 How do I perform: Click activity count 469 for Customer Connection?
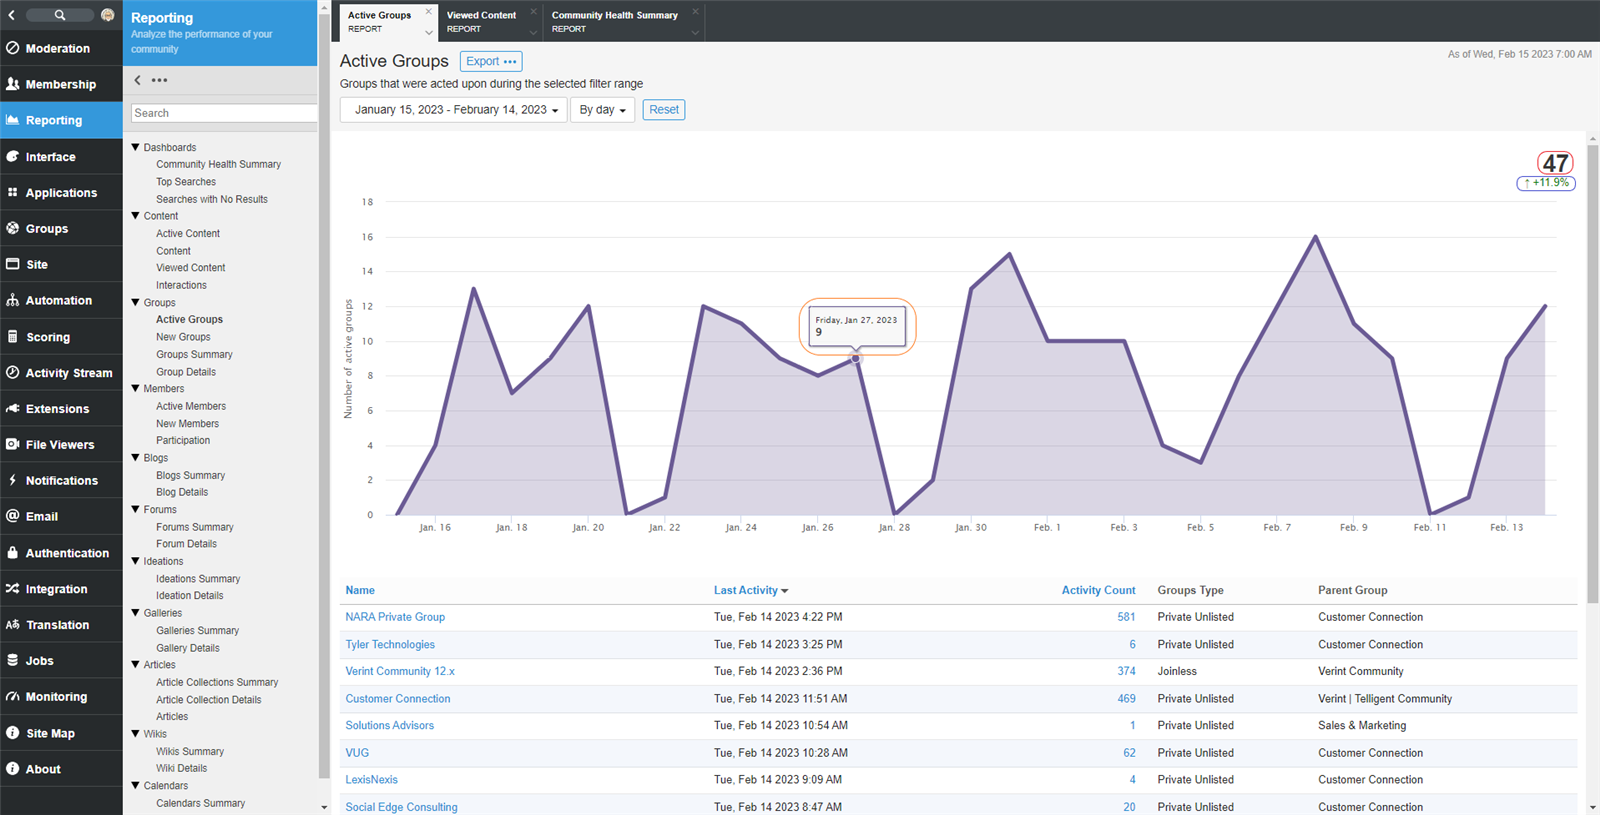point(1126,699)
